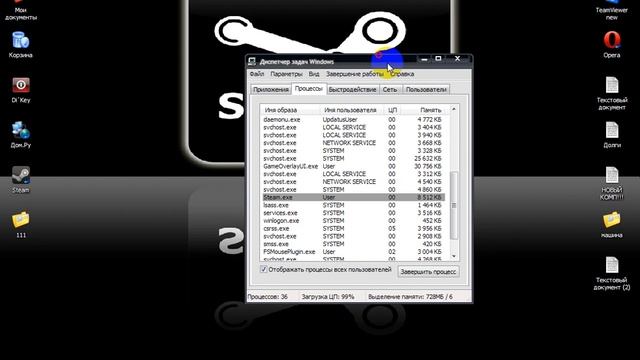Minimize the Task Manager window
640x360 pixels.
click(x=424, y=59)
